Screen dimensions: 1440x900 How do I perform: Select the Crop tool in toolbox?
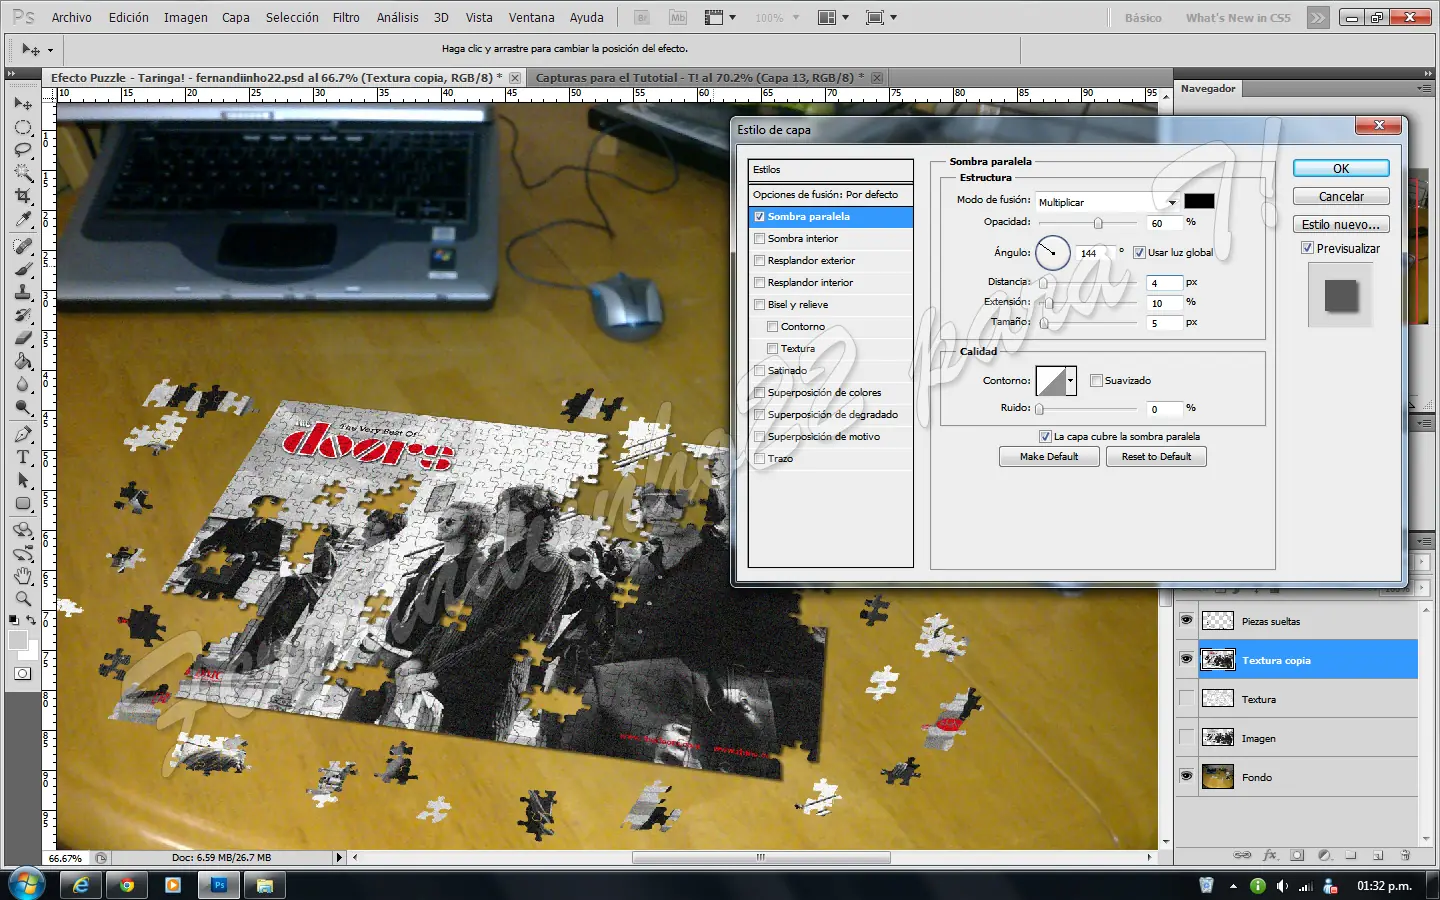click(x=23, y=196)
